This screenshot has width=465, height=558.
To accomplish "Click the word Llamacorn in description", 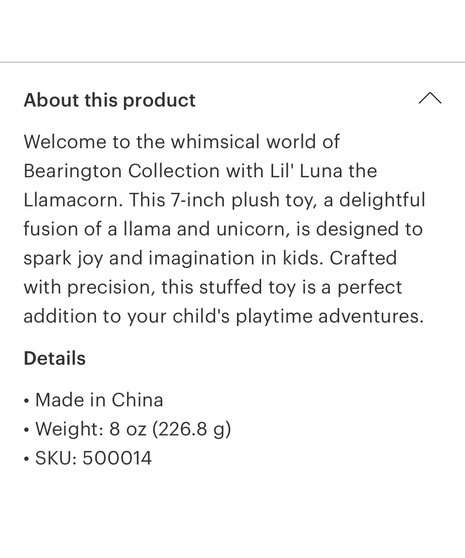I will pyautogui.click(x=73, y=200).
